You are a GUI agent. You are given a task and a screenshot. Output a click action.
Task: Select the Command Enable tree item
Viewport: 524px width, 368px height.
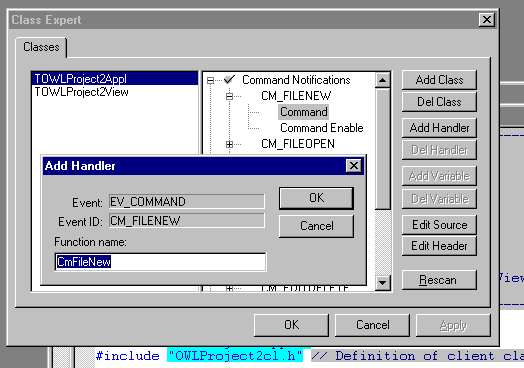(x=321, y=128)
